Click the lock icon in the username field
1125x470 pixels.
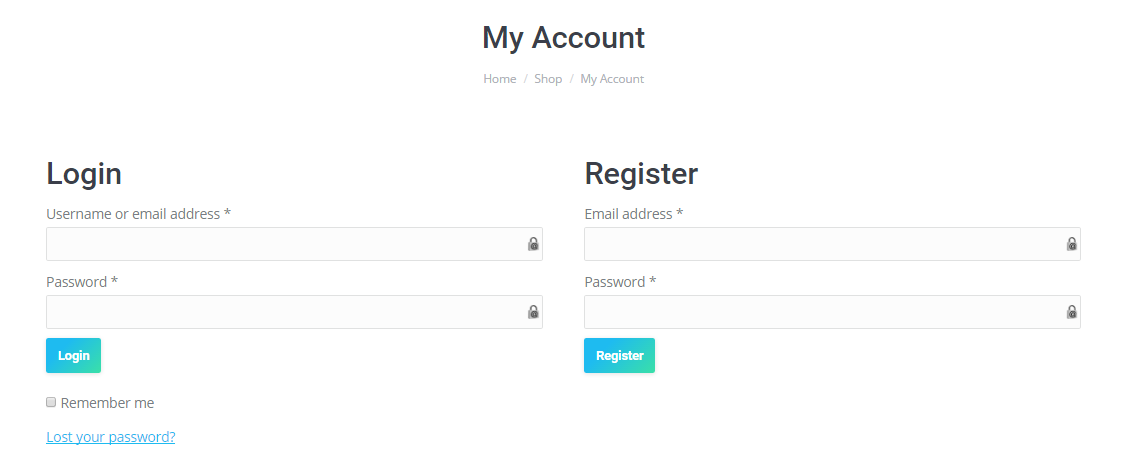pos(533,244)
